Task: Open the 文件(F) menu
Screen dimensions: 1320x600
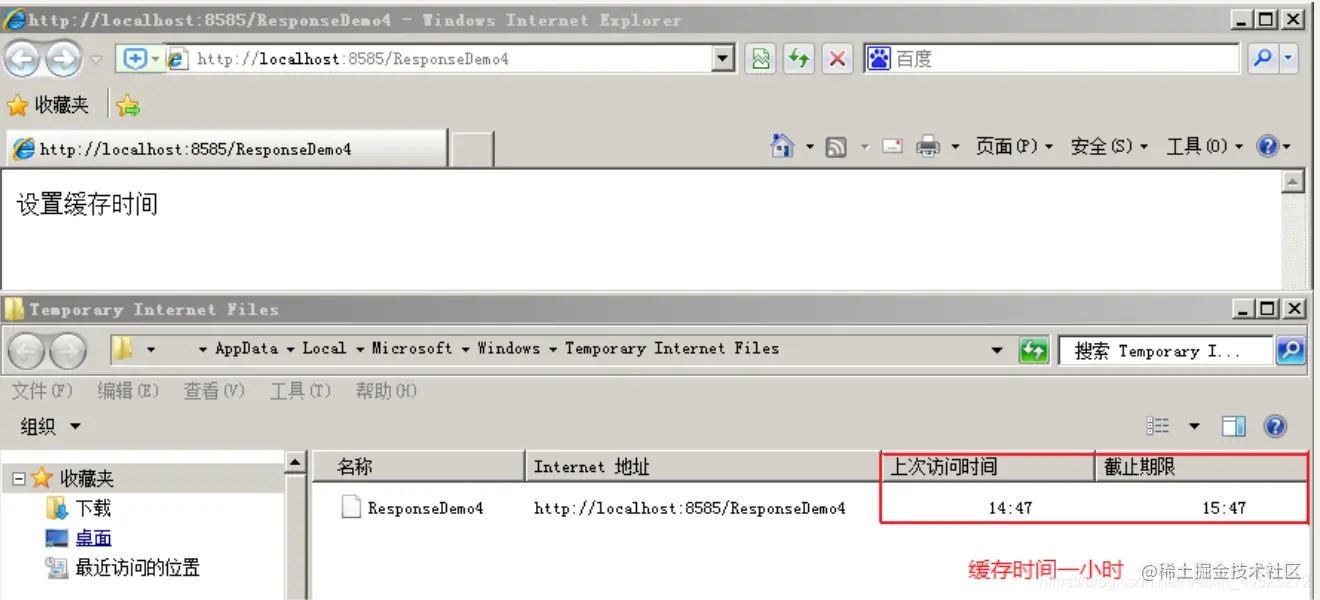Action: 43,391
